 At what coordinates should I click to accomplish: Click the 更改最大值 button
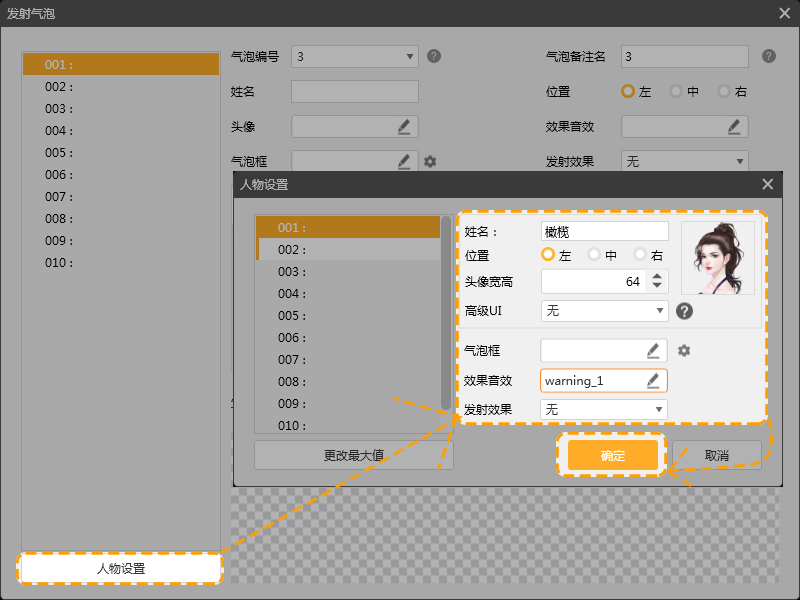tap(353, 455)
